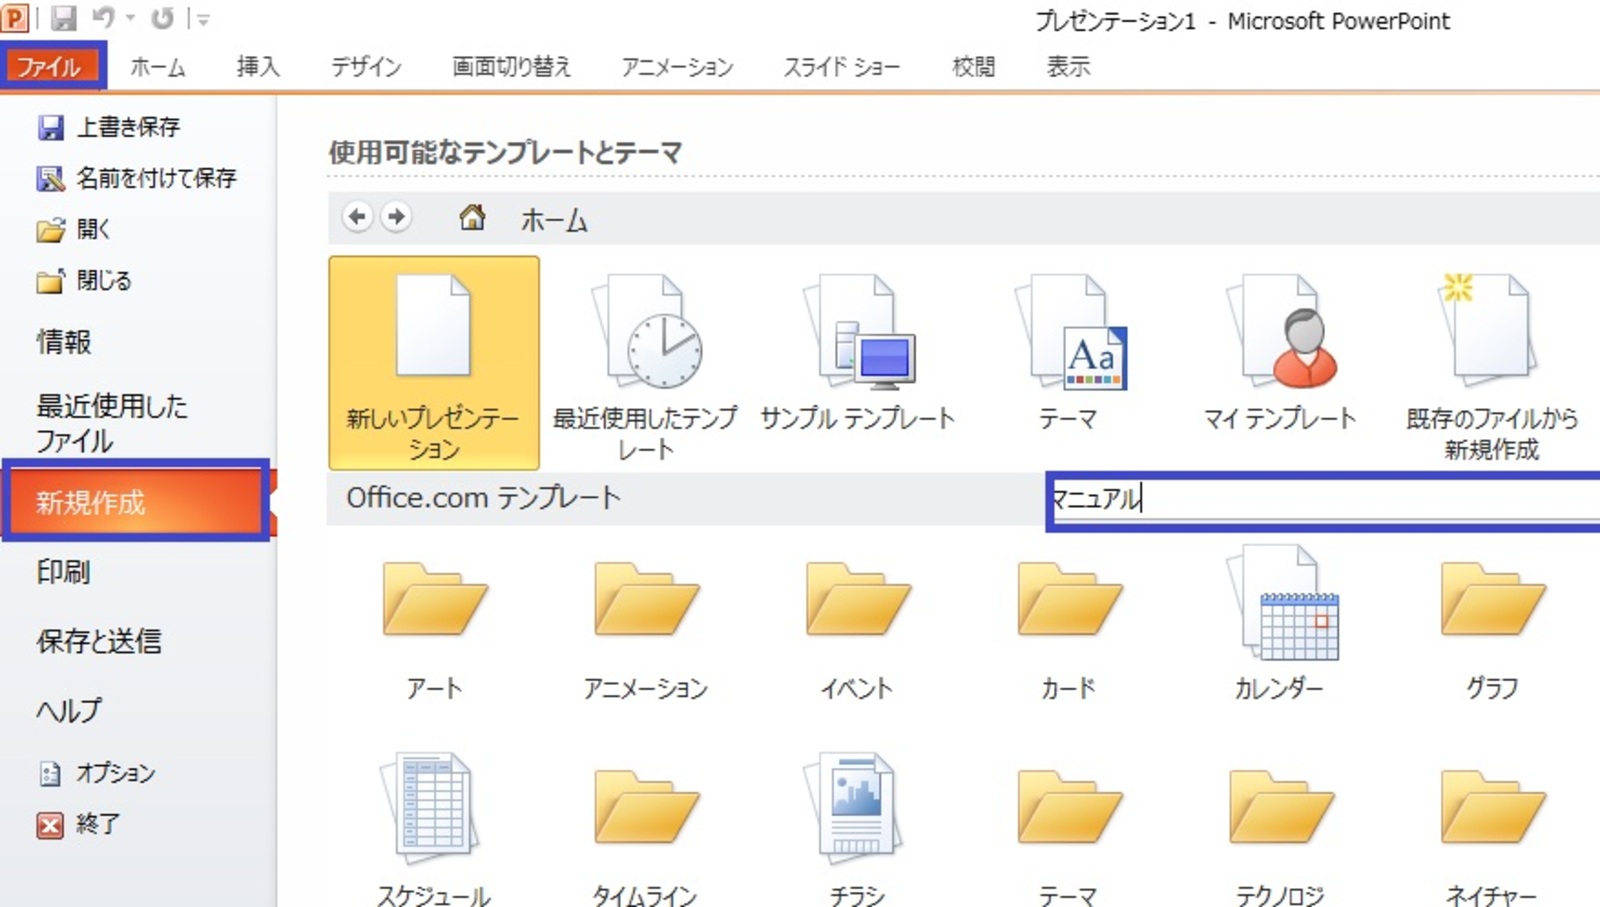This screenshot has width=1600, height=907.
Task: Expand the undo history dropdown arrow
Action: click(x=130, y=18)
